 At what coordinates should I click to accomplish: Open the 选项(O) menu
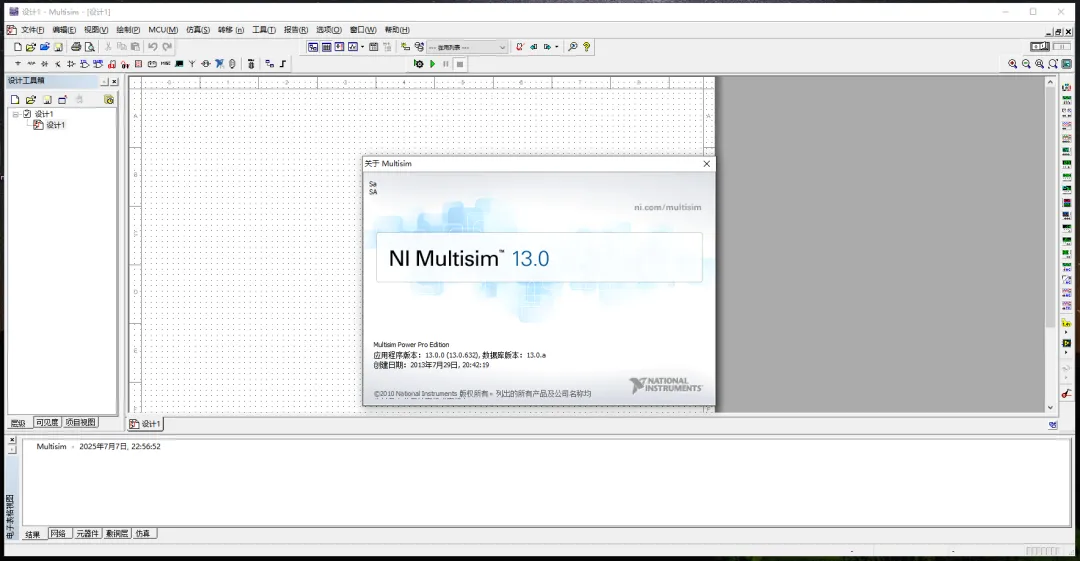pyautogui.click(x=329, y=30)
